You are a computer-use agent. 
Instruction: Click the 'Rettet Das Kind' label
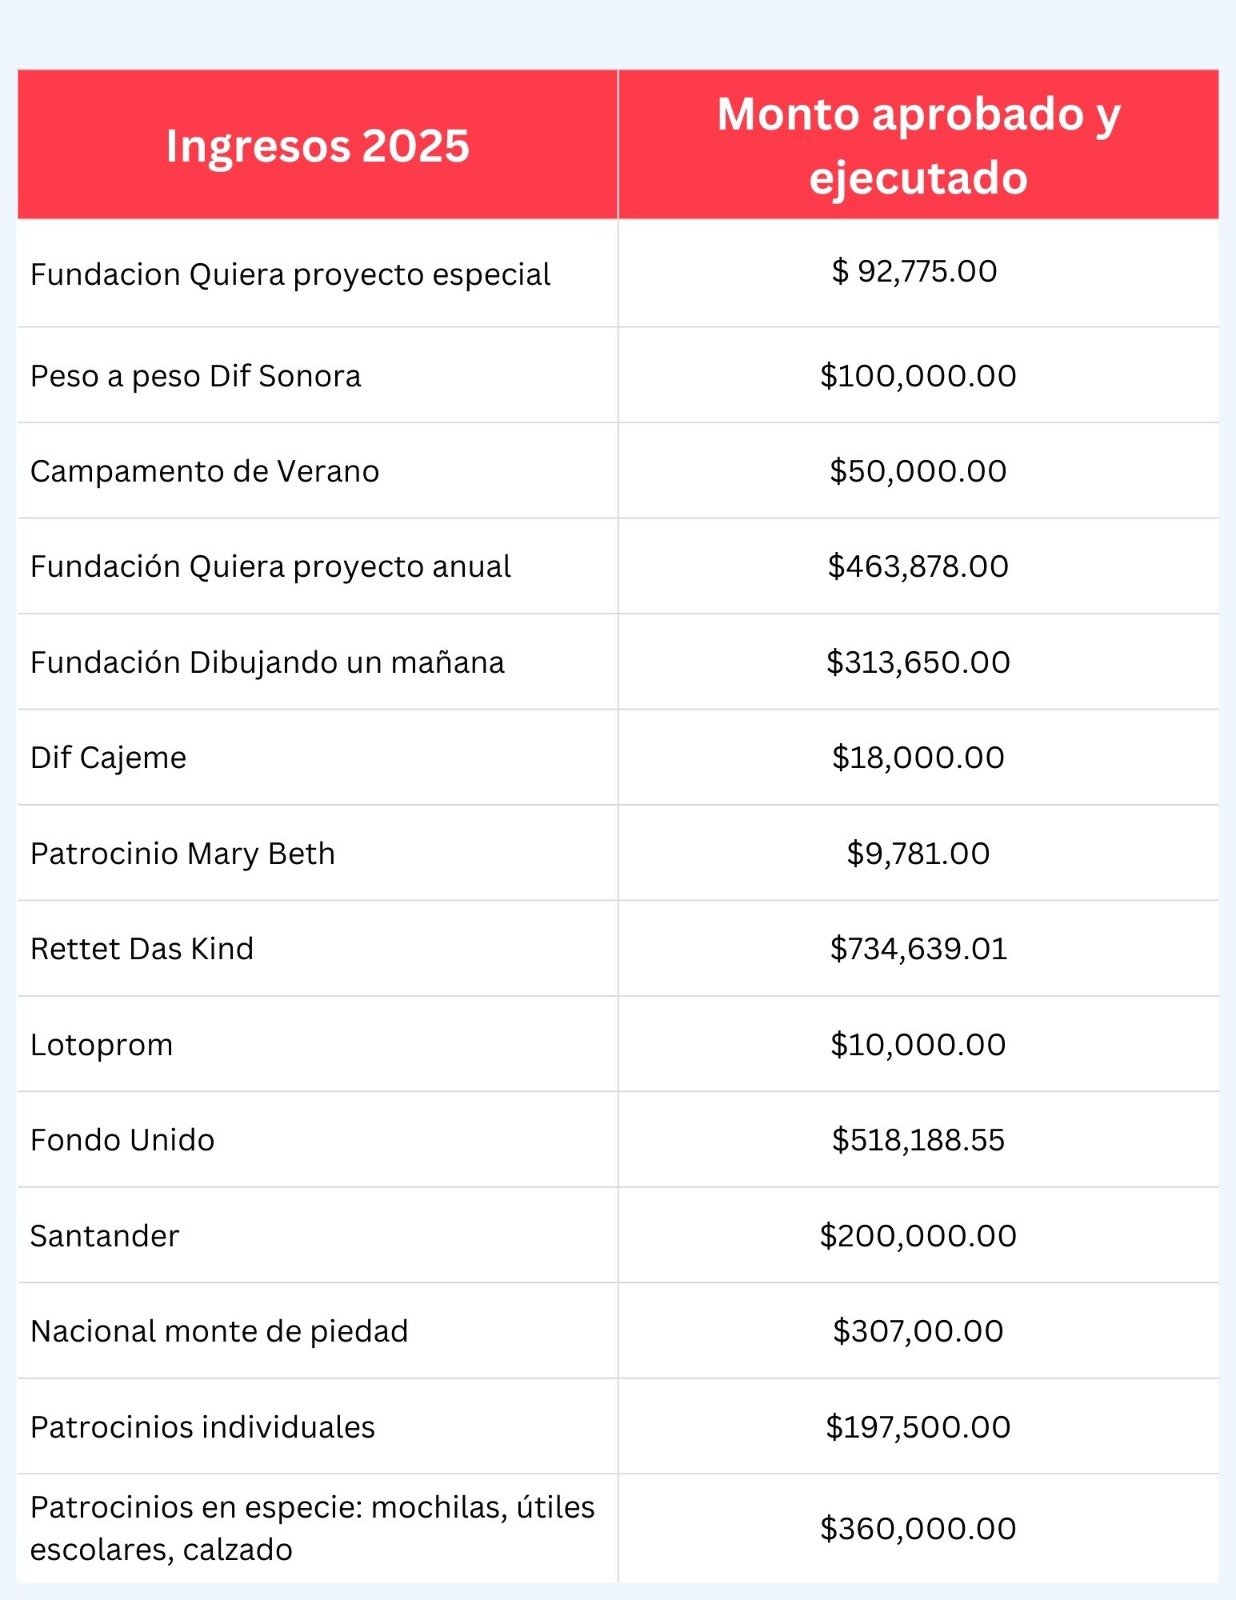click(142, 948)
